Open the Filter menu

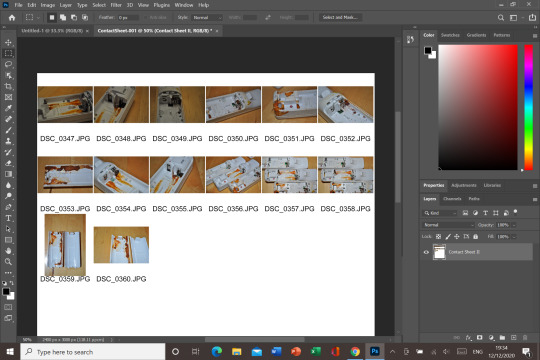(116, 5)
